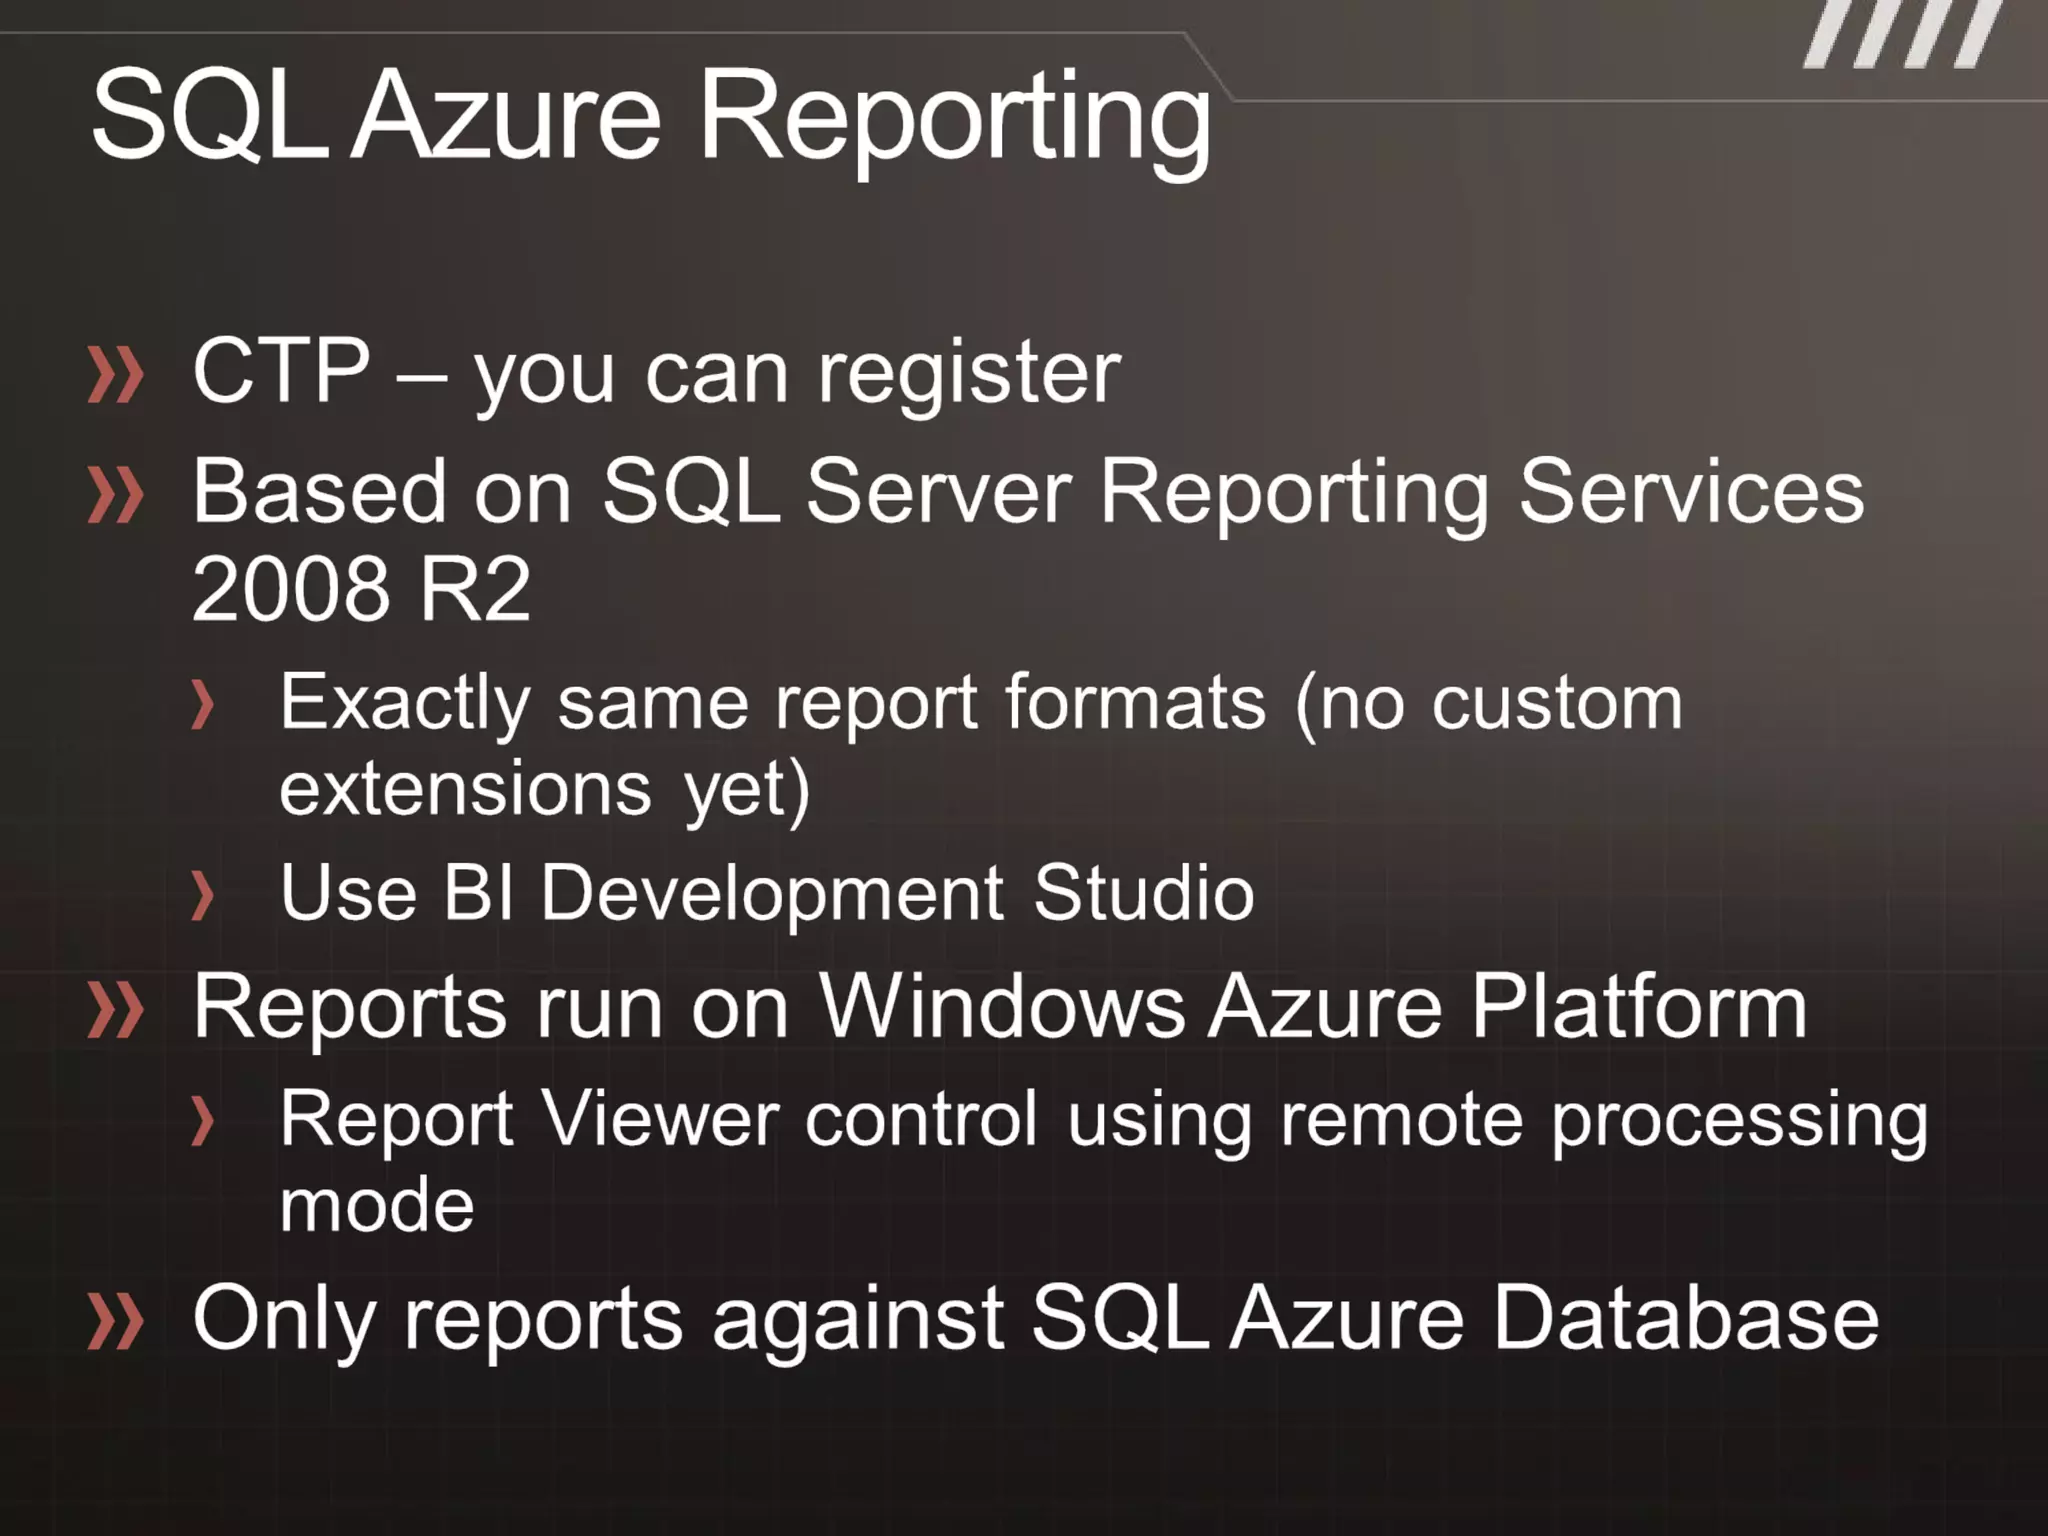The width and height of the screenshot is (2048, 1536).
Task: Click the Reports run on Windows Azure Platform line
Action: click(x=1000, y=1008)
